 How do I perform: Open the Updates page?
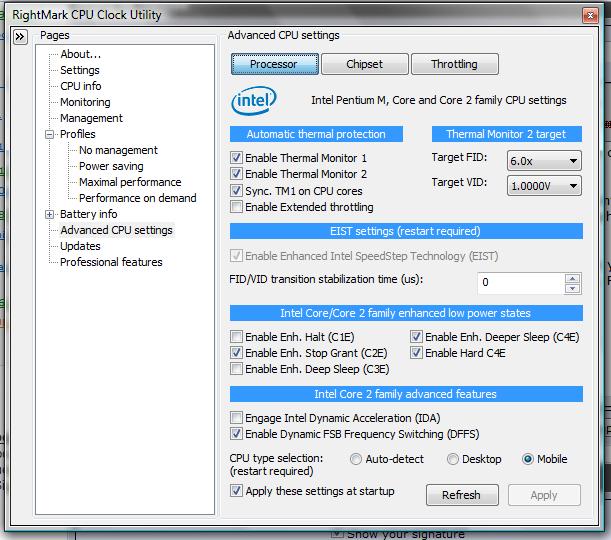(80, 246)
